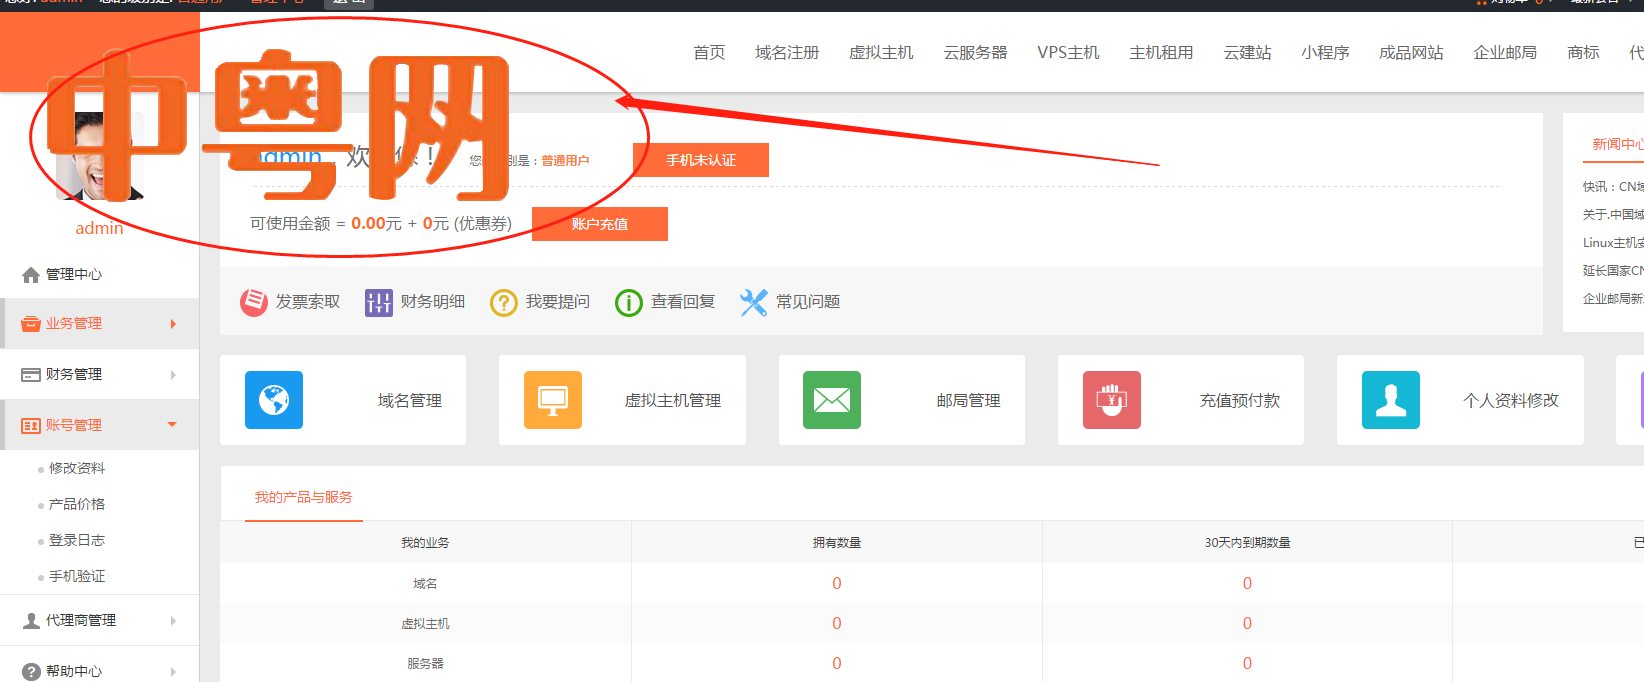1644x682 pixels.
Task: Select the 我的产品与服务 tab
Action: click(303, 497)
